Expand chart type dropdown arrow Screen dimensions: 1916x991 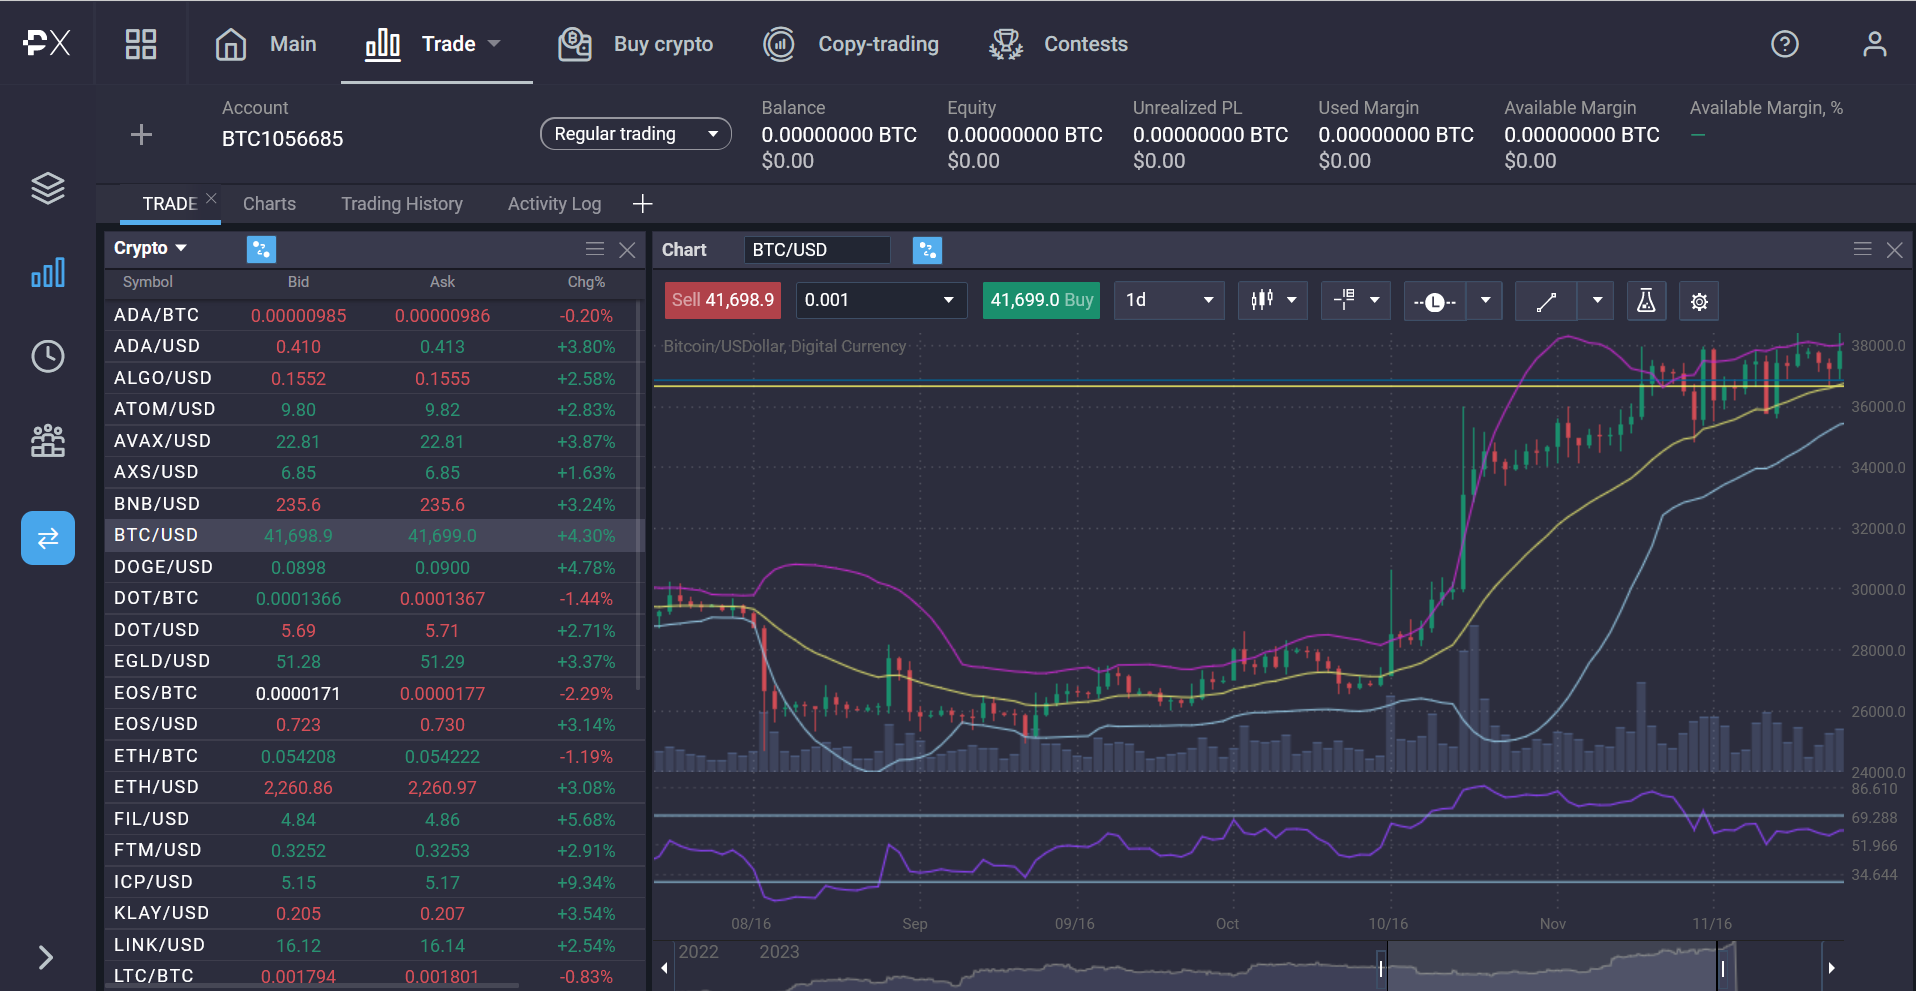tap(1292, 300)
